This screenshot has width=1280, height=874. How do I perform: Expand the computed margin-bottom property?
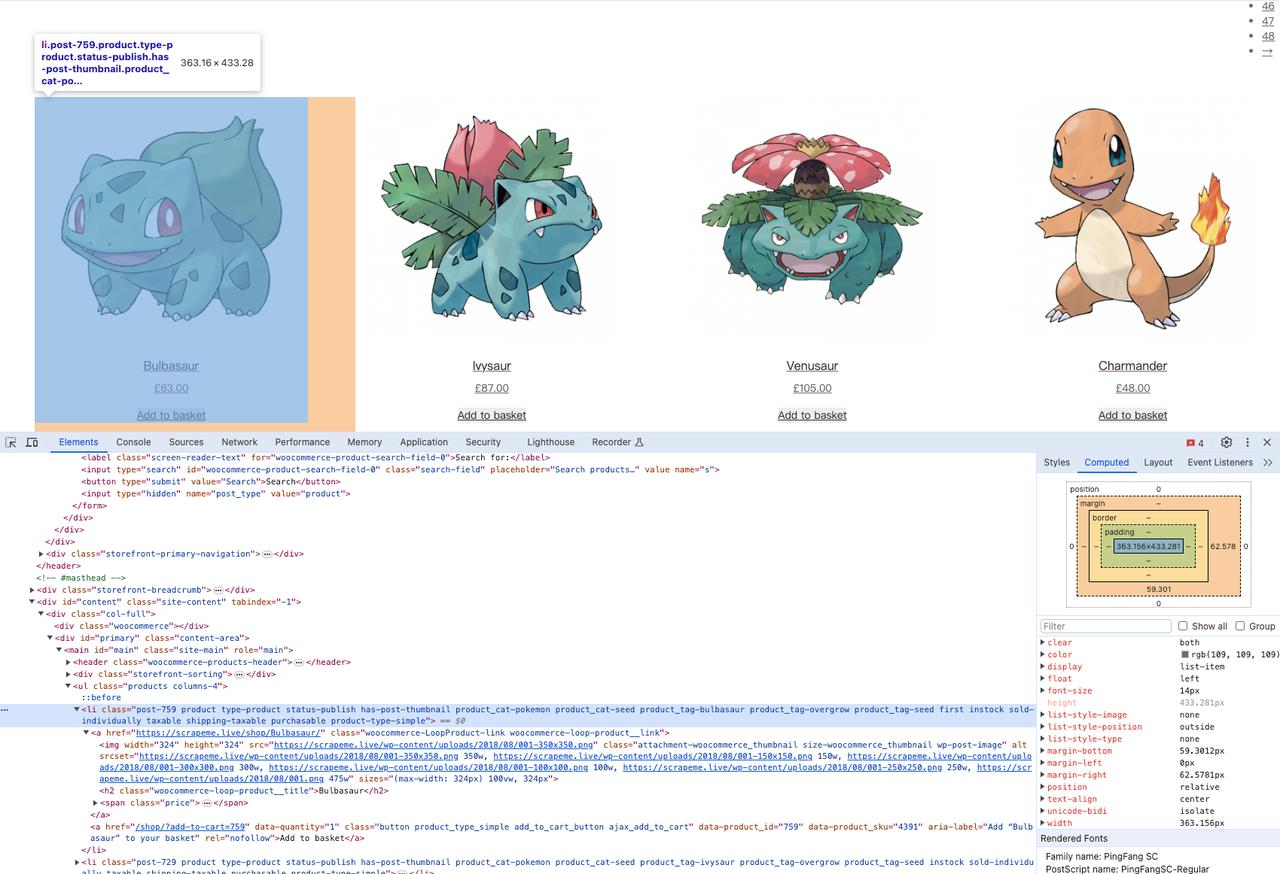pos(1043,751)
